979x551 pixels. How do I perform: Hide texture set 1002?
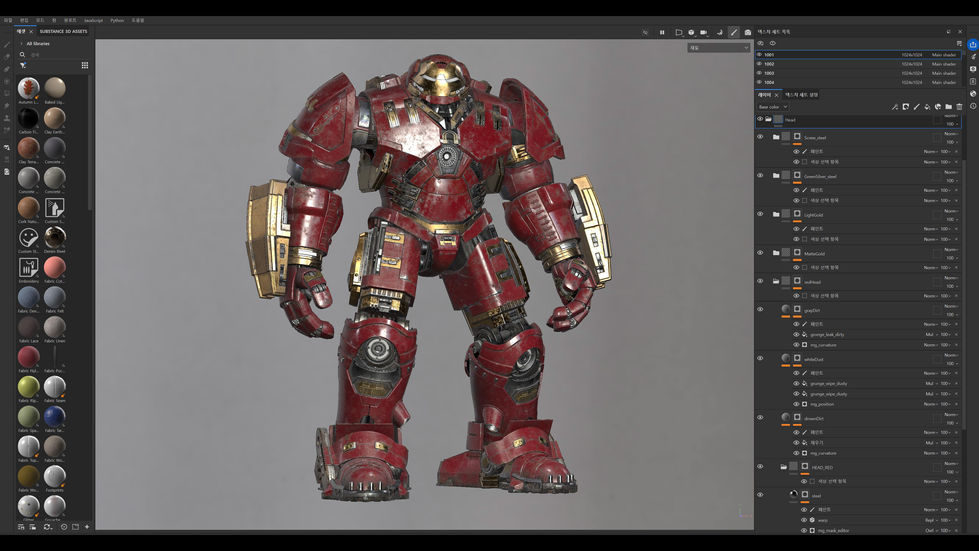click(x=759, y=64)
